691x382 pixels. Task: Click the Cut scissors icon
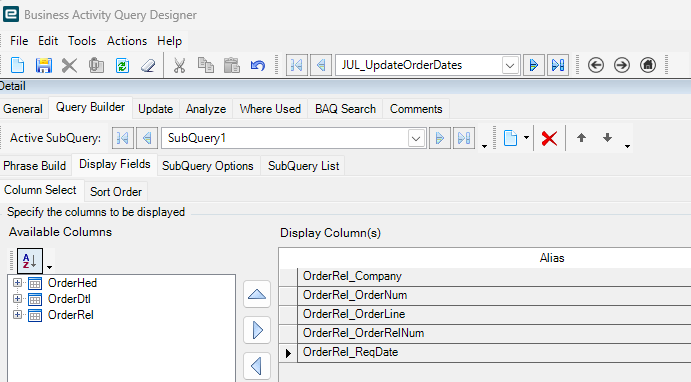click(179, 66)
